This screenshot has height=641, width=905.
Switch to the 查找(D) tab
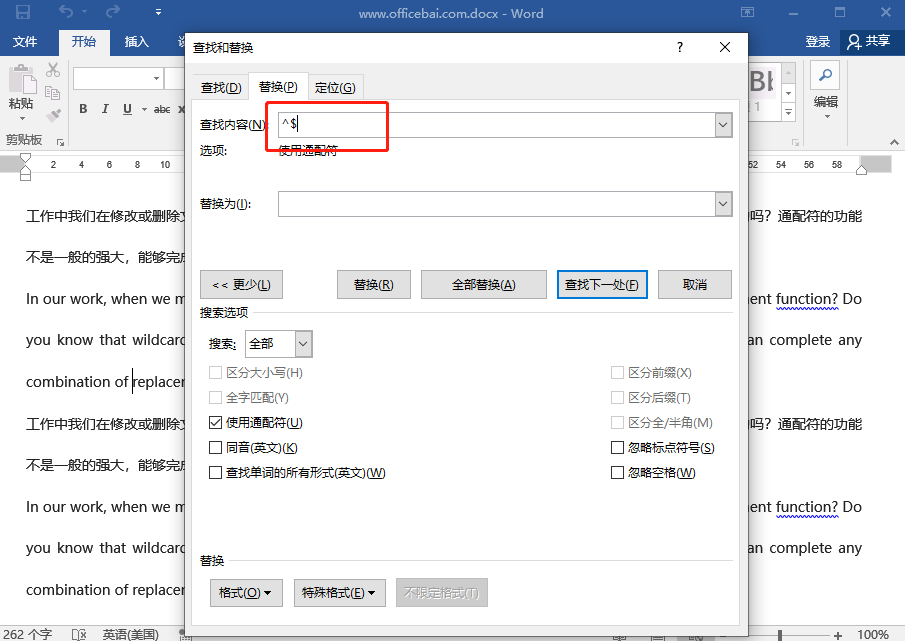[221, 88]
